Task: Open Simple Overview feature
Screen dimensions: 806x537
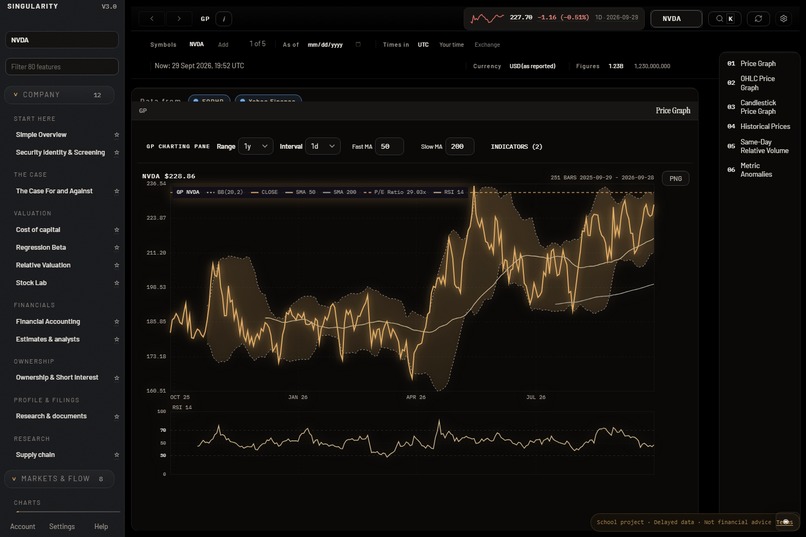Action: tap(41, 135)
